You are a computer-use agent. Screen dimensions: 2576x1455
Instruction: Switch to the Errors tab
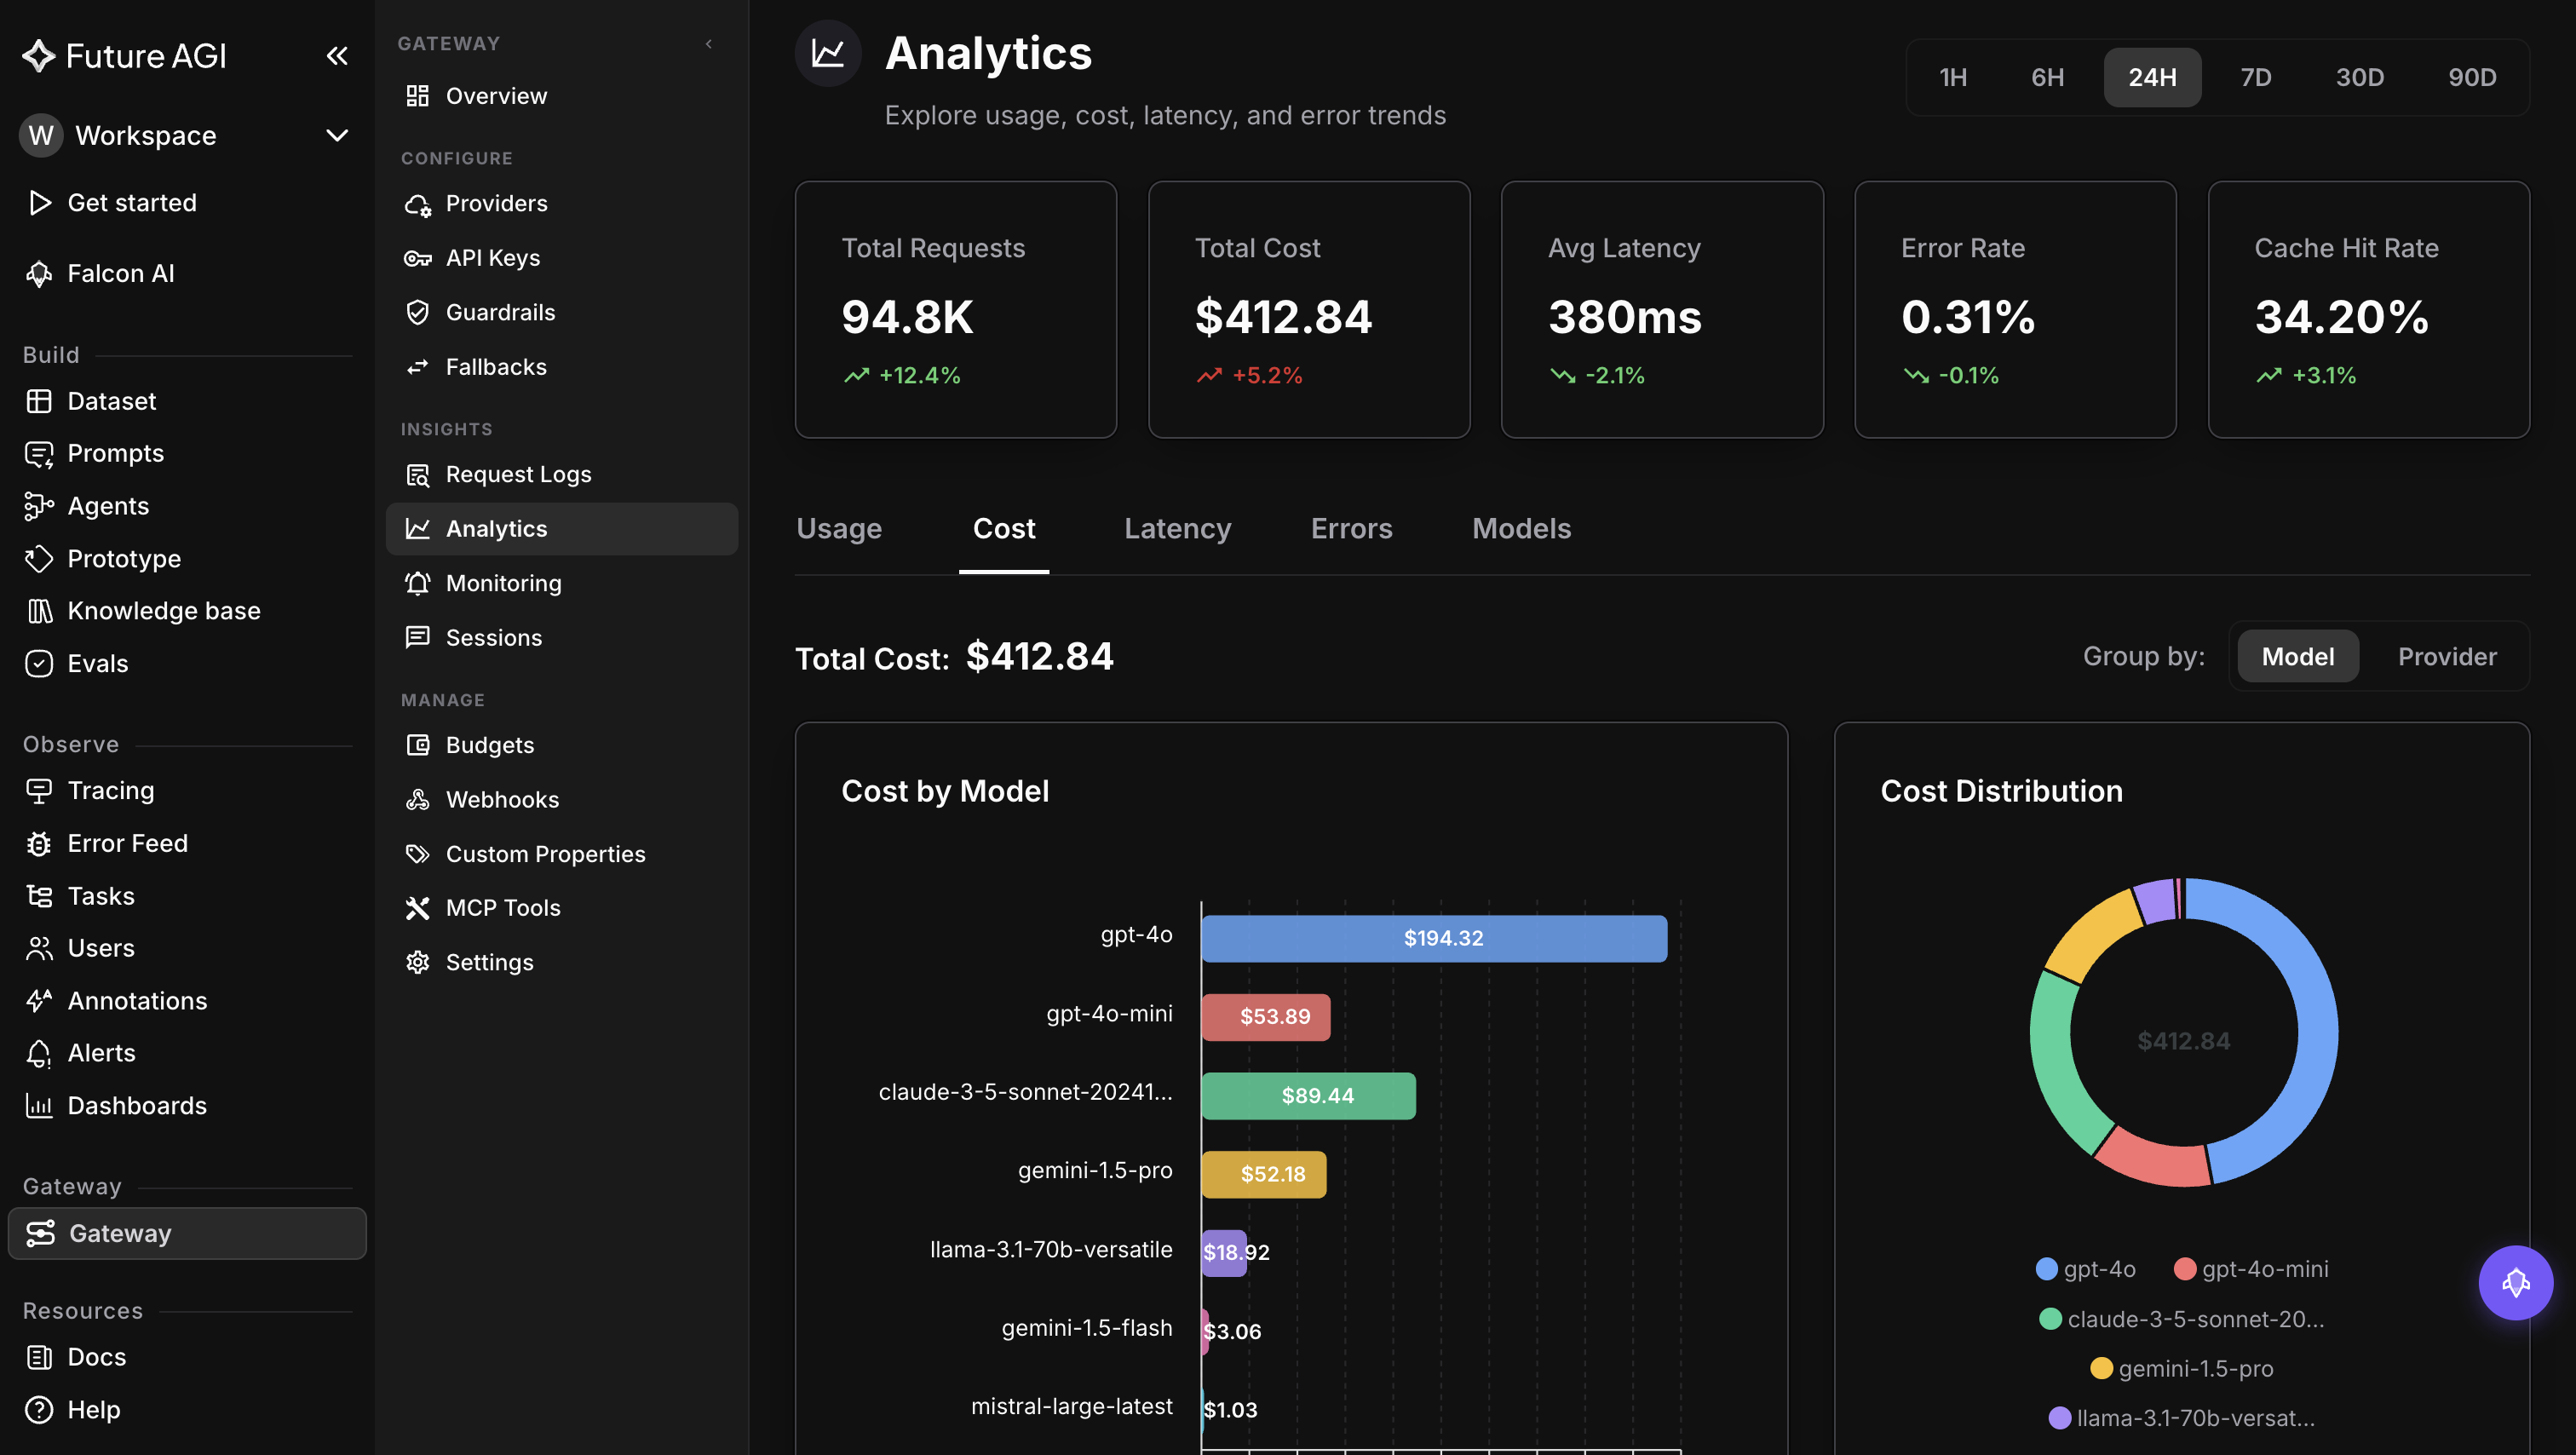click(x=1351, y=529)
